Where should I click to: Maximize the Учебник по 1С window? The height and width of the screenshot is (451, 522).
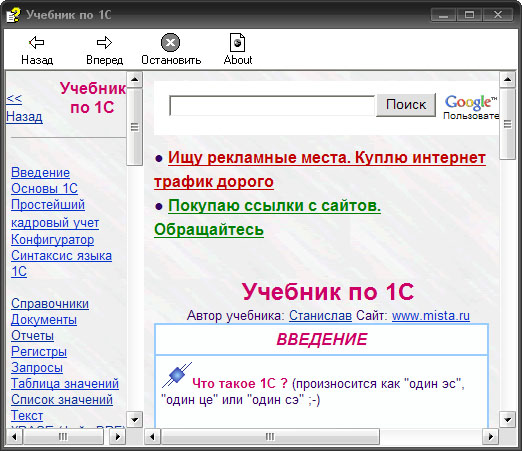click(469, 15)
